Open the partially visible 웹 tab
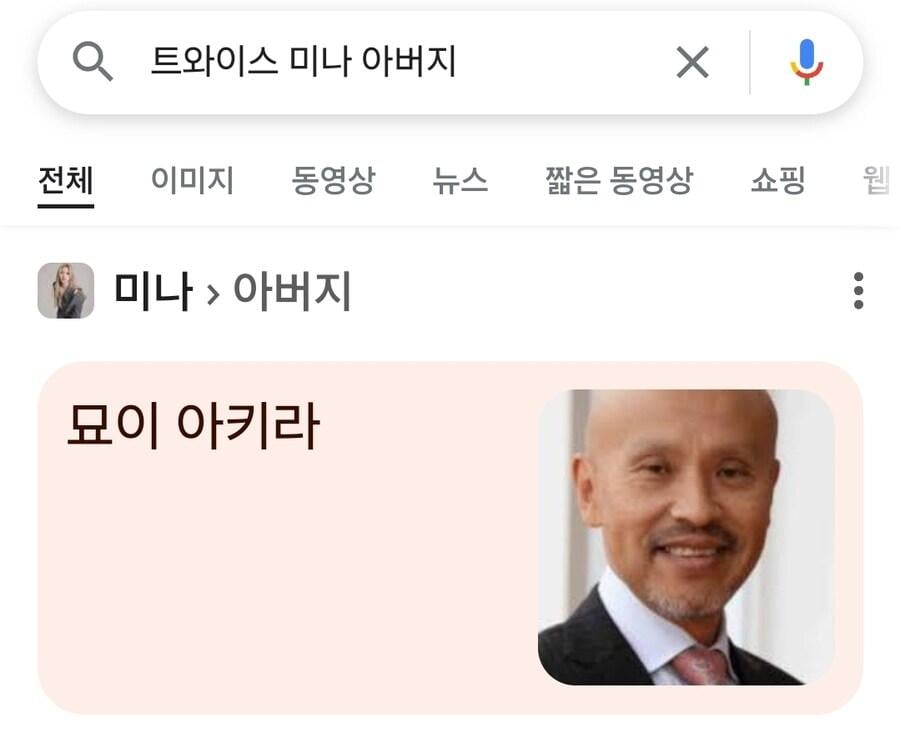900x738 pixels. pos(878,181)
